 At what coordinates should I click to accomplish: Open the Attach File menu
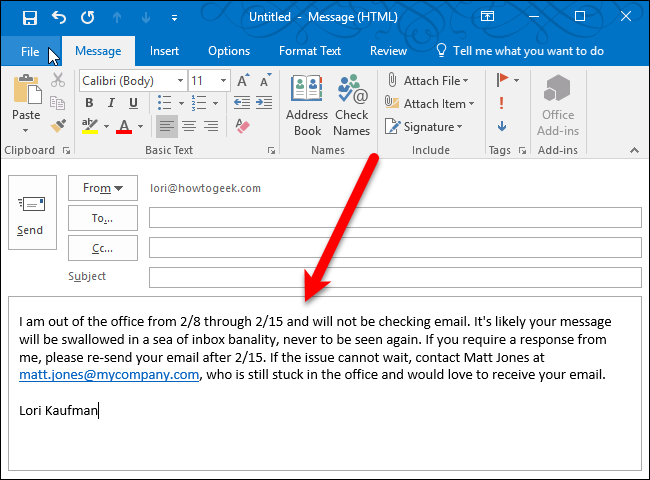tap(428, 80)
